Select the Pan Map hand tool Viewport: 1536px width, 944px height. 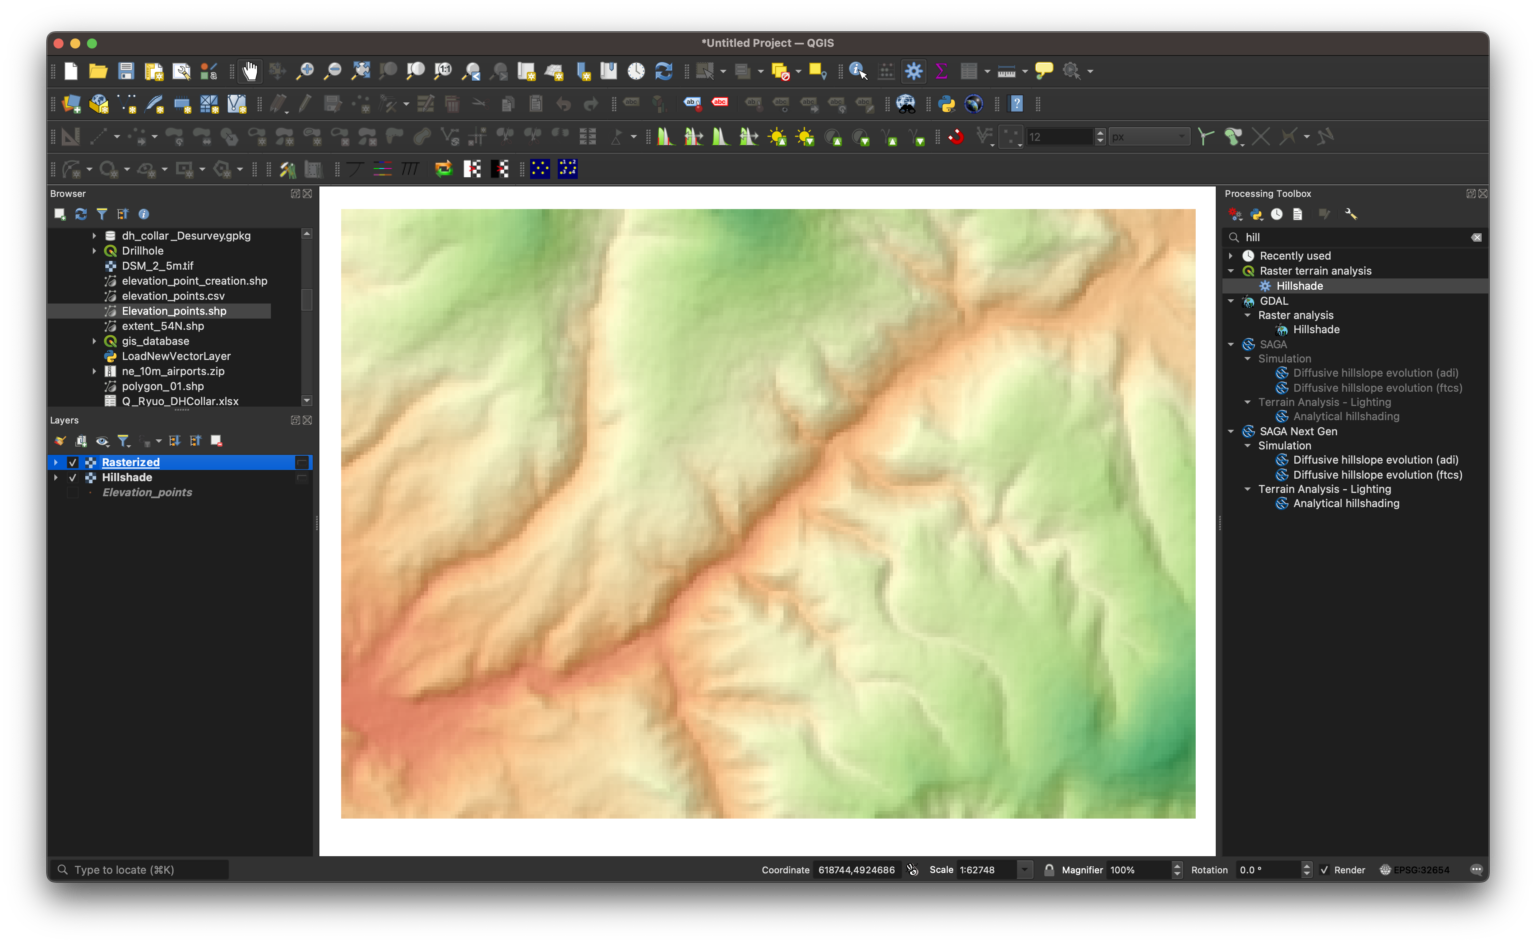click(x=250, y=71)
